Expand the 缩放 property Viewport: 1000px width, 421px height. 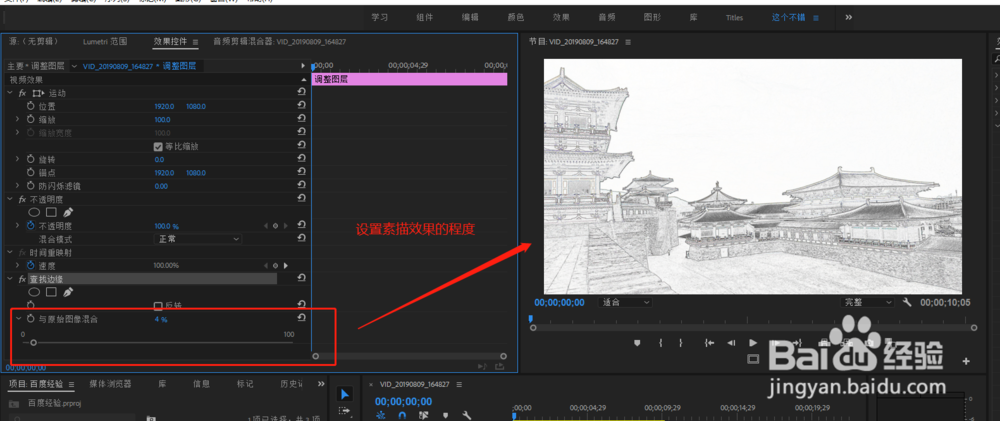tap(17, 120)
